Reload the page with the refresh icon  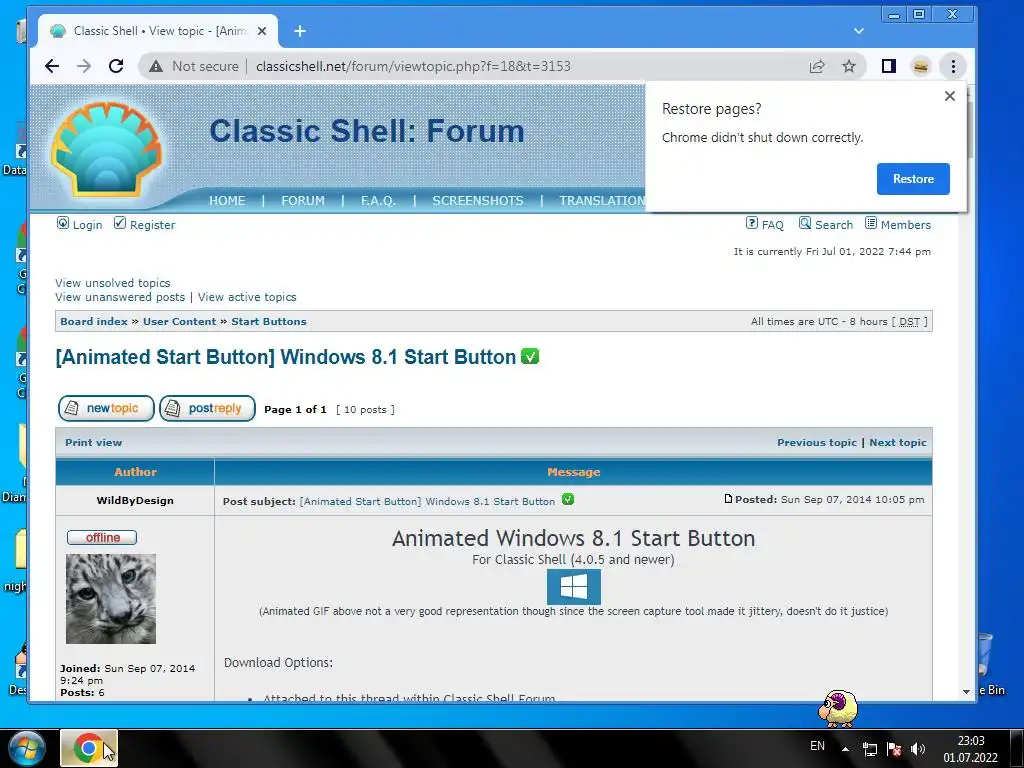pyautogui.click(x=116, y=66)
